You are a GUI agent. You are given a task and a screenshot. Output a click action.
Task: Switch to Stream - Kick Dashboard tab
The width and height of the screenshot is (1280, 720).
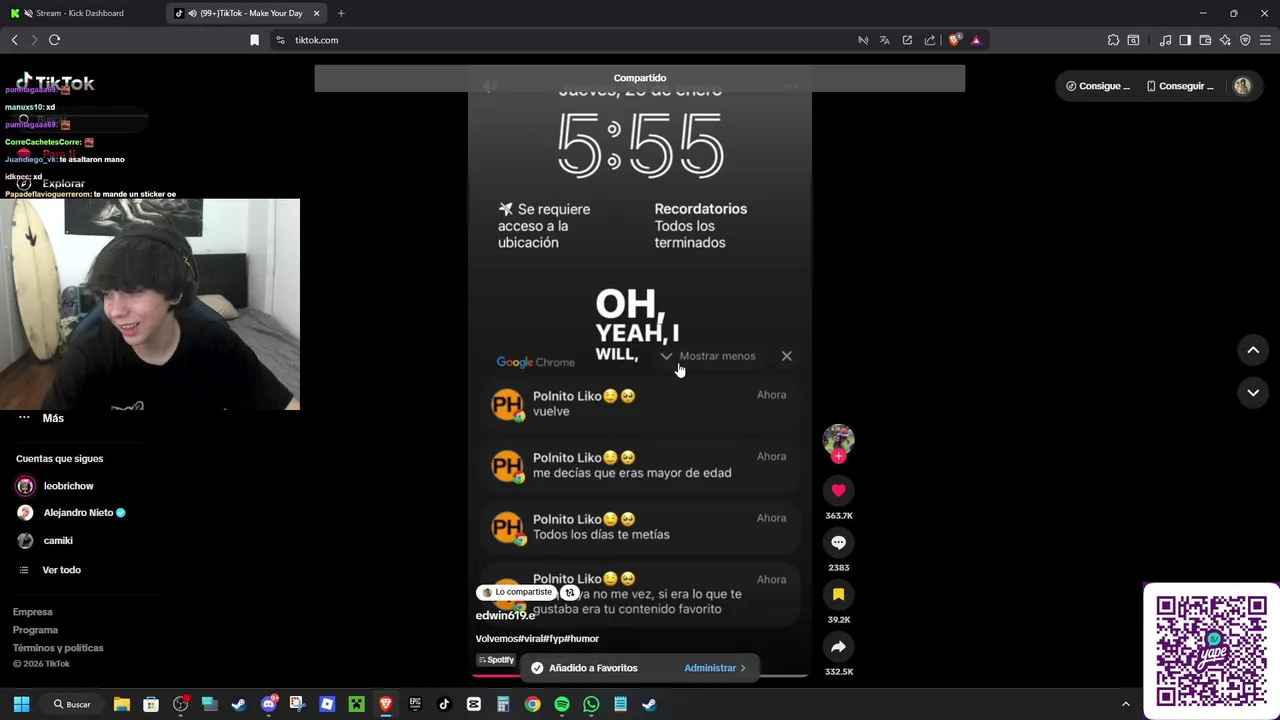click(x=80, y=13)
